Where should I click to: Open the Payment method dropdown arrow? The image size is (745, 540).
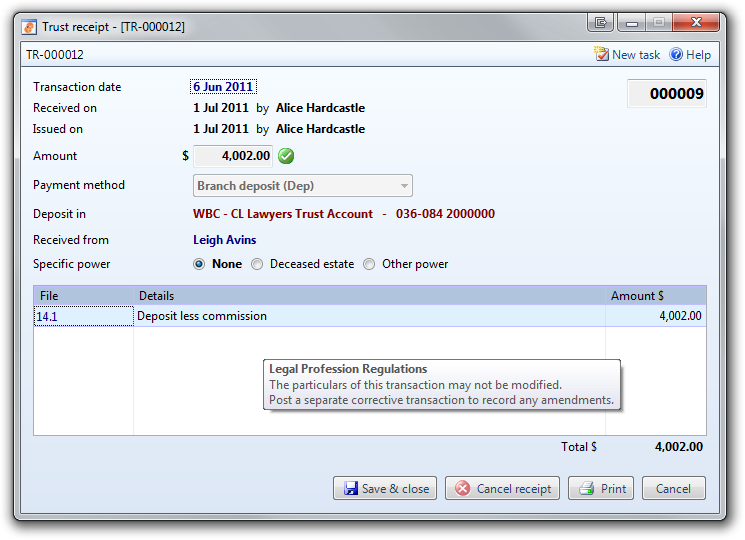point(404,186)
